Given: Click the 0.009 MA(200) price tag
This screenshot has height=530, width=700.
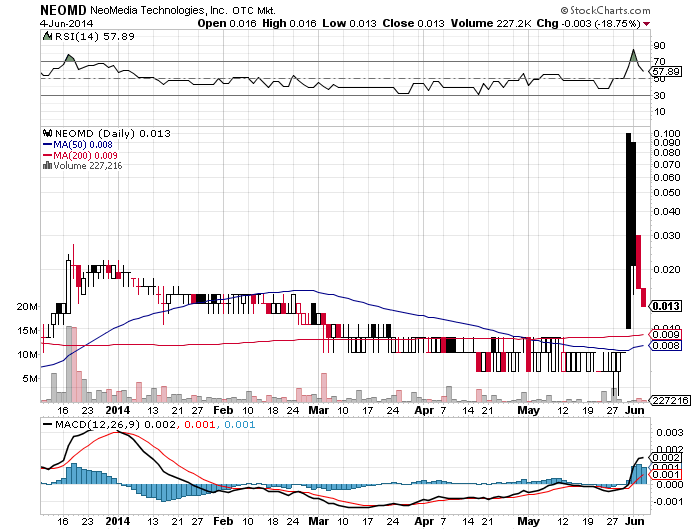Looking at the screenshot, I should [x=665, y=335].
